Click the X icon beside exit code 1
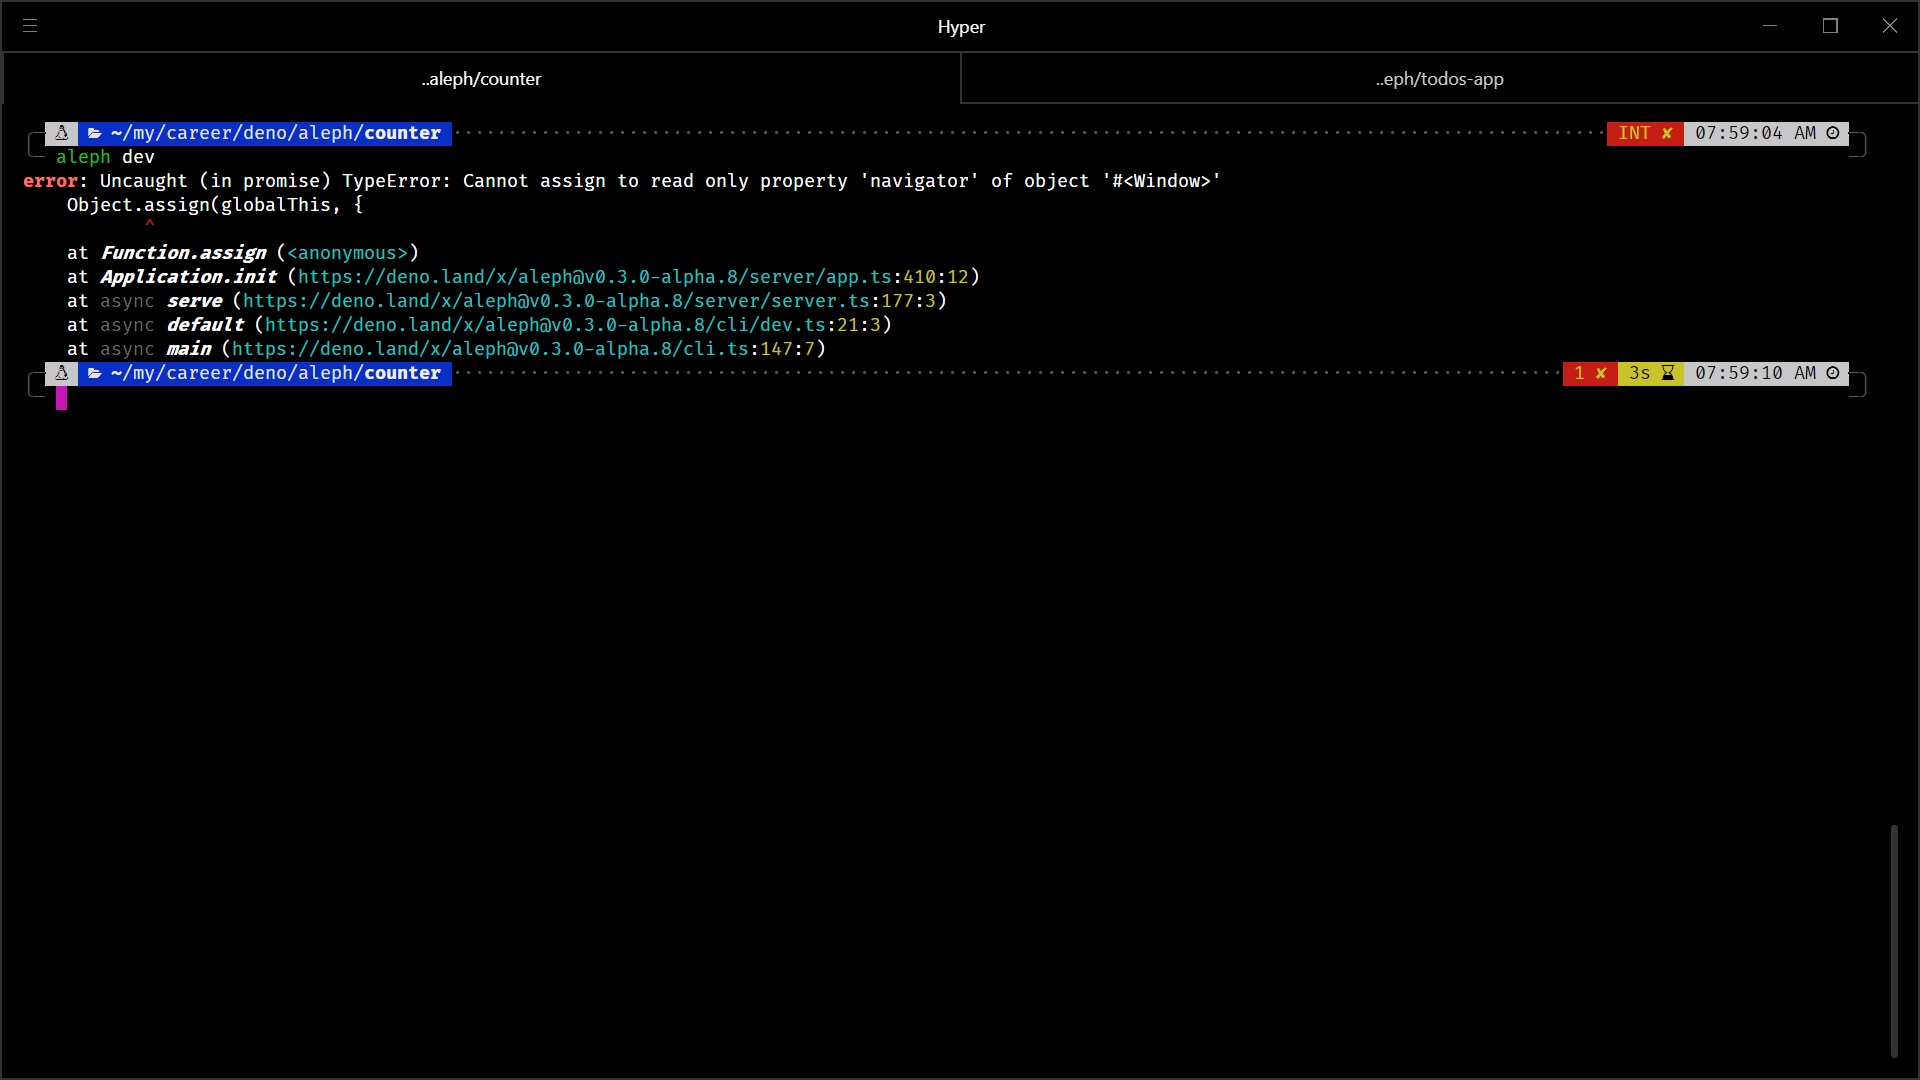The image size is (1920, 1080). point(1602,373)
